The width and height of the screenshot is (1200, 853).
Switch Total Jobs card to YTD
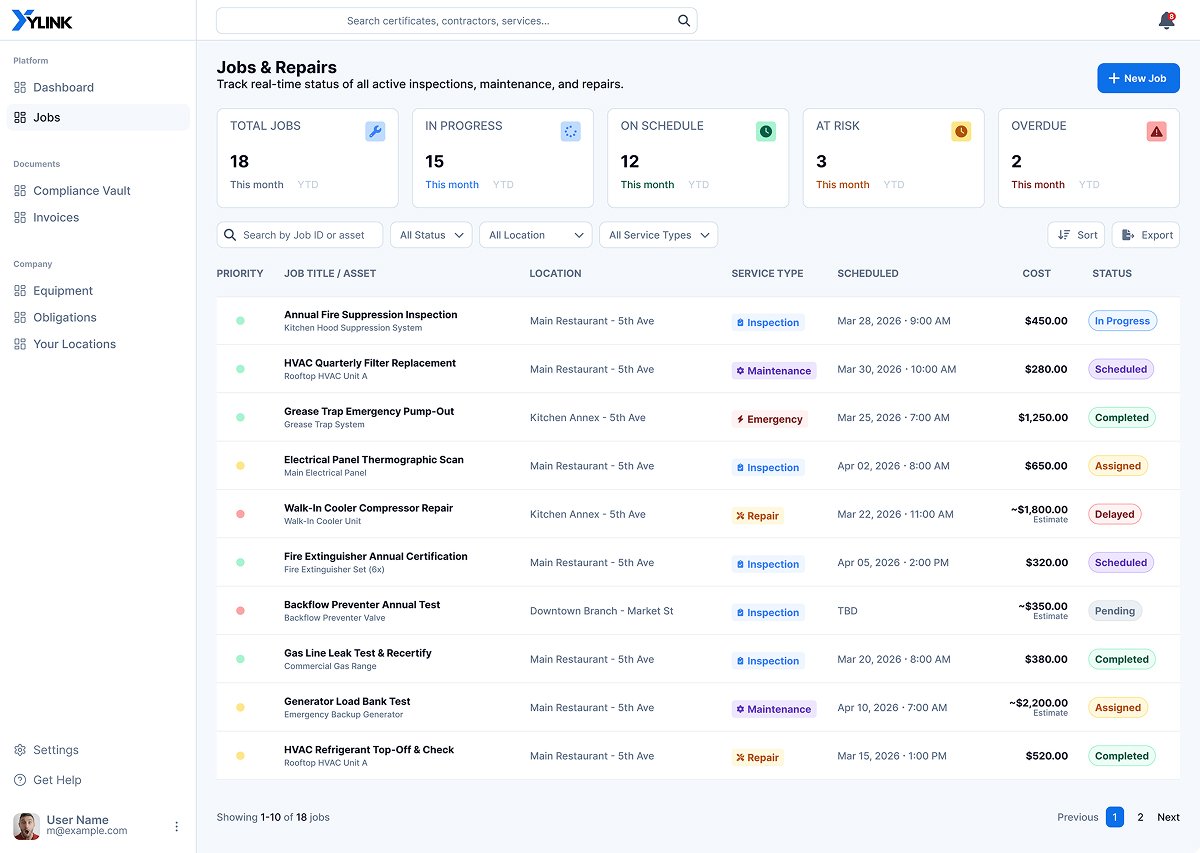click(307, 185)
